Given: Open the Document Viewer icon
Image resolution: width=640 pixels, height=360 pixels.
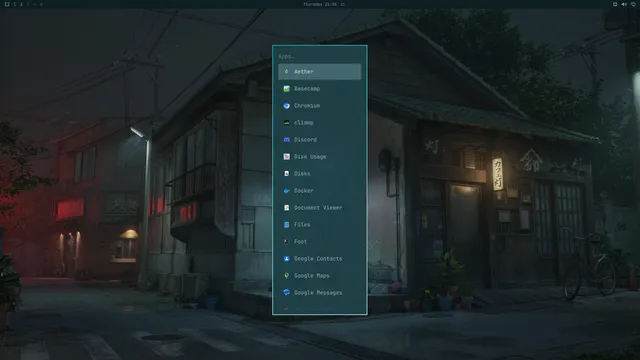Looking at the screenshot, I should (x=287, y=208).
